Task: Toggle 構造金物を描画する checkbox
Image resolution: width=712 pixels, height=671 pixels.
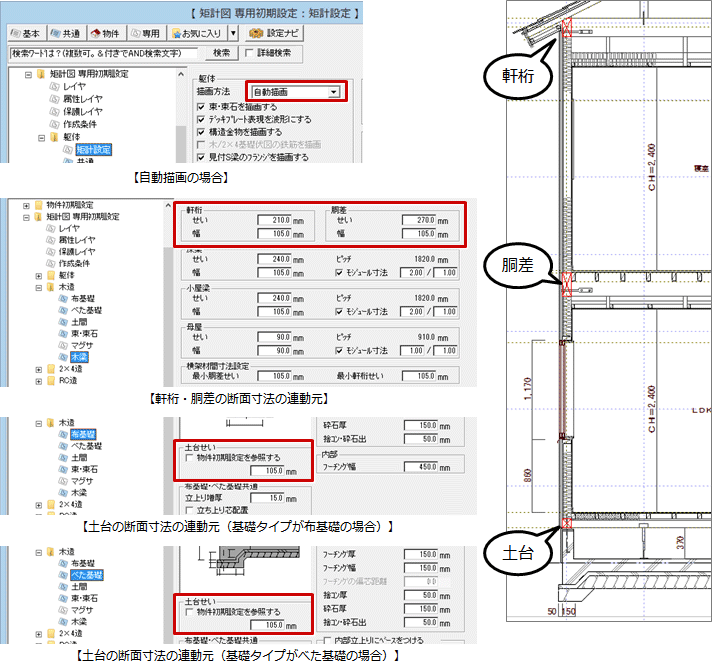Action: (x=201, y=132)
